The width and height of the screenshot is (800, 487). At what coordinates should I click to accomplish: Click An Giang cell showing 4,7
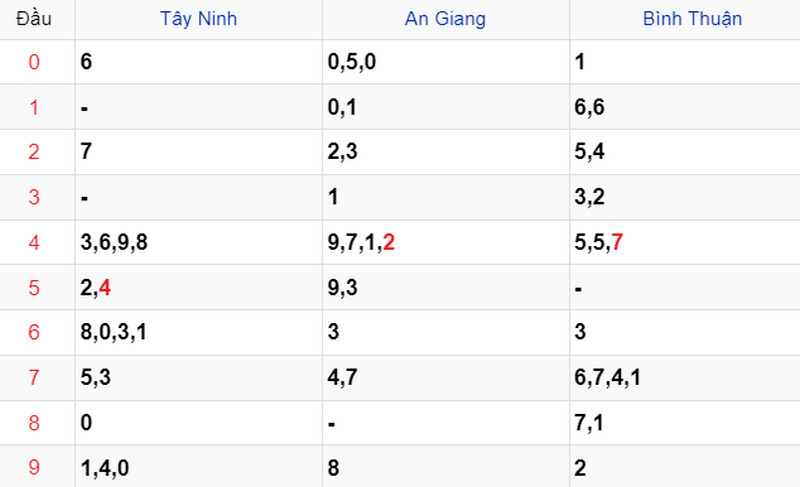[x=446, y=378]
